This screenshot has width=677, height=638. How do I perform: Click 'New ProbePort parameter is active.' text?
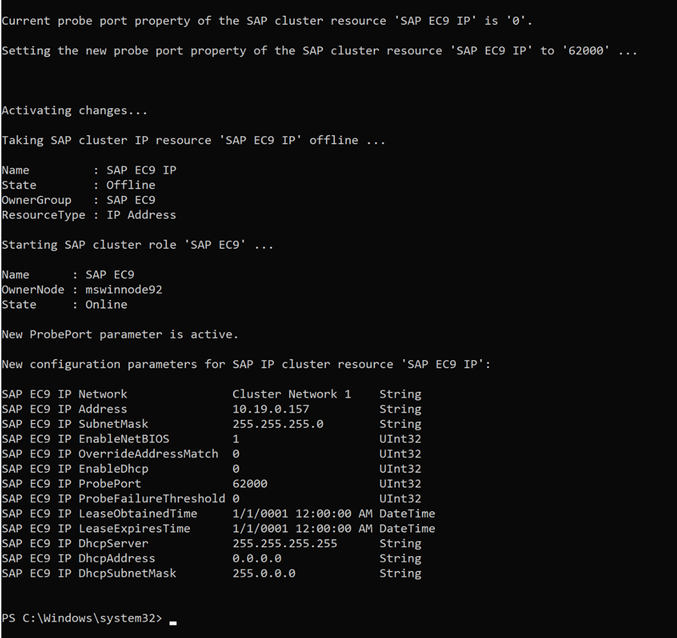click(120, 334)
